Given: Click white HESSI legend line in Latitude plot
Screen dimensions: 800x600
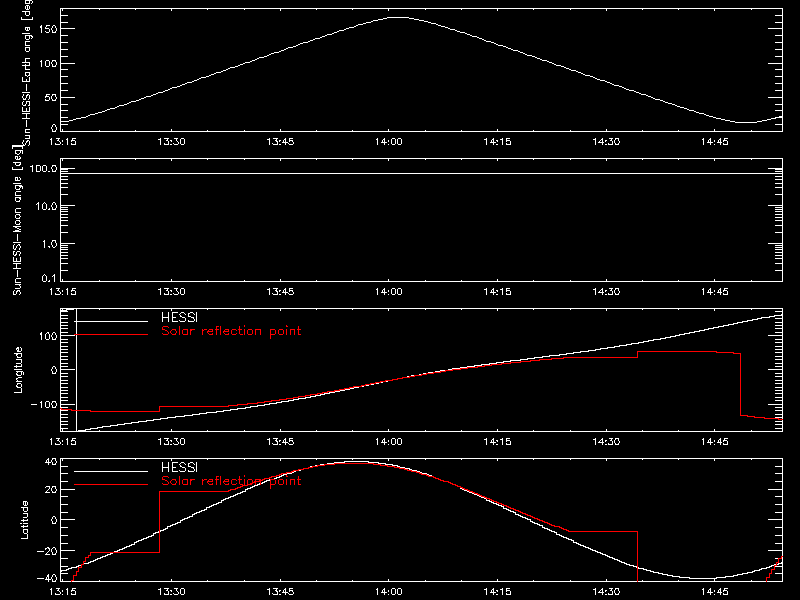Looking at the screenshot, I should coord(111,471).
